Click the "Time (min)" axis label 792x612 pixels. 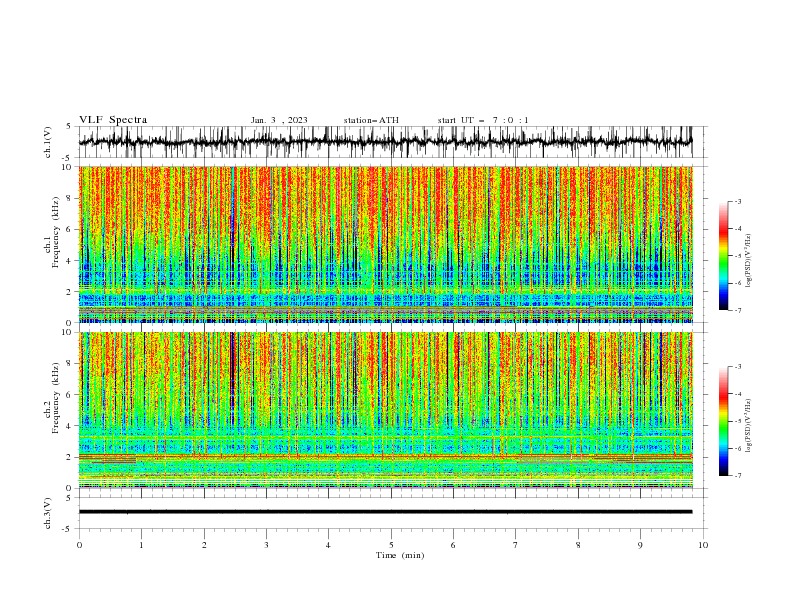coord(400,555)
